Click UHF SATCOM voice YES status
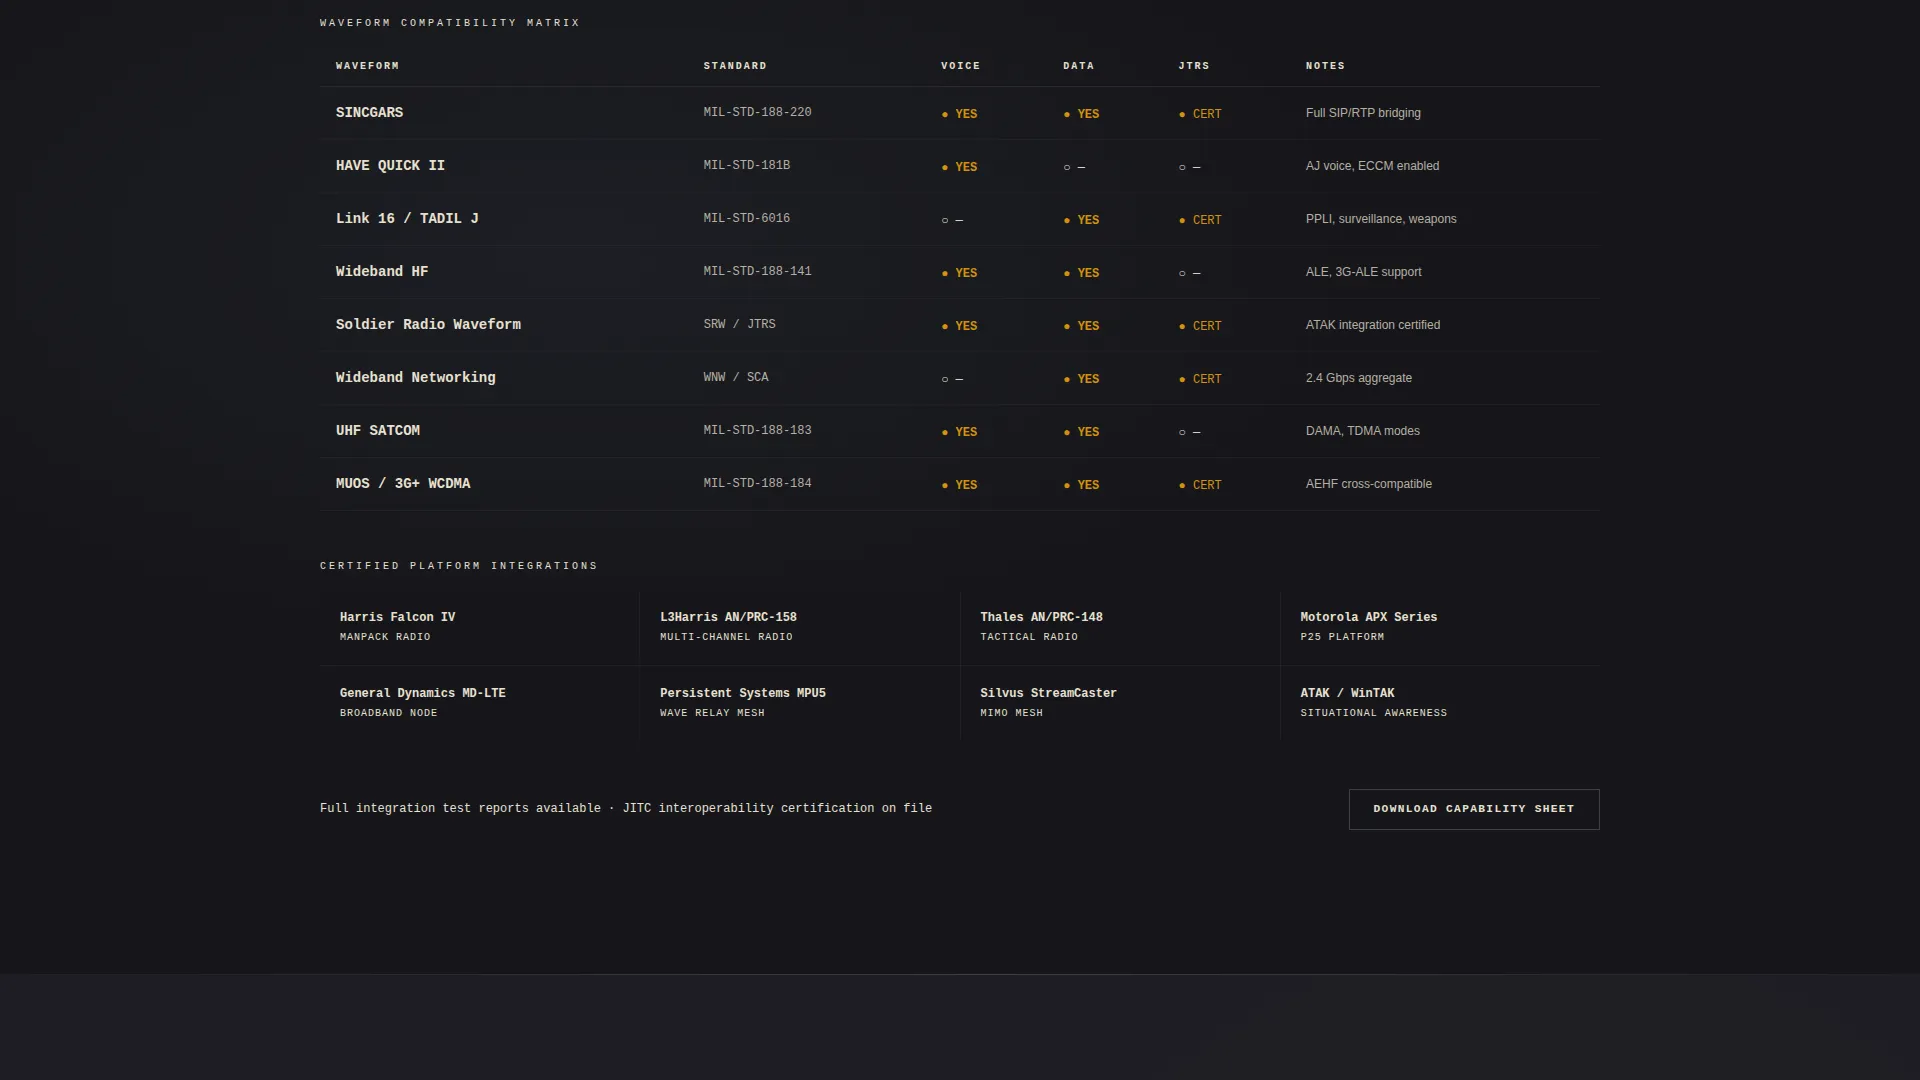Screen dimensions: 1920x1080 pos(960,432)
